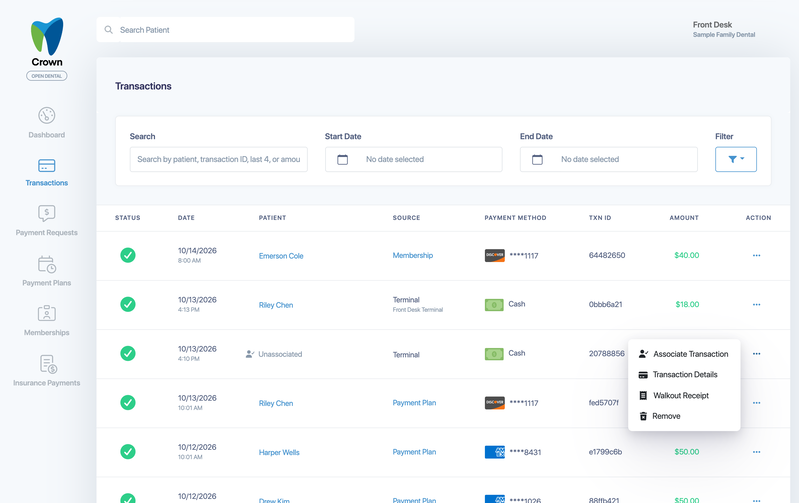Click unassociated person icon in Patient column

250,354
